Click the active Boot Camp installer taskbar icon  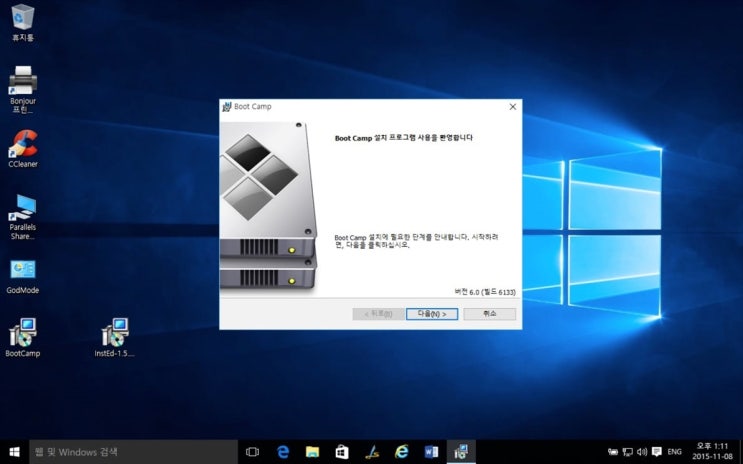[461, 452]
